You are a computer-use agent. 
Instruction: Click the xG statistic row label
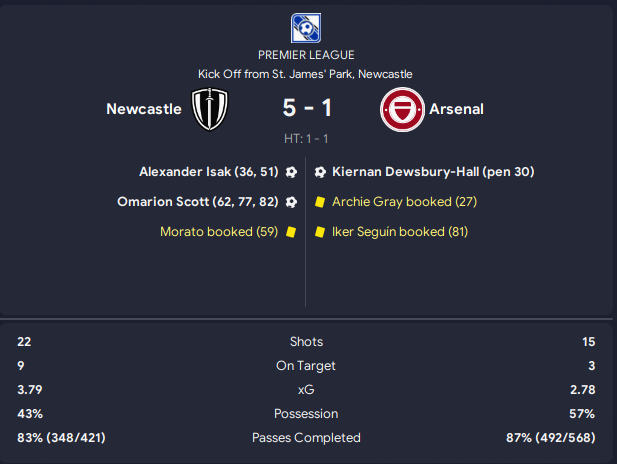pos(306,390)
